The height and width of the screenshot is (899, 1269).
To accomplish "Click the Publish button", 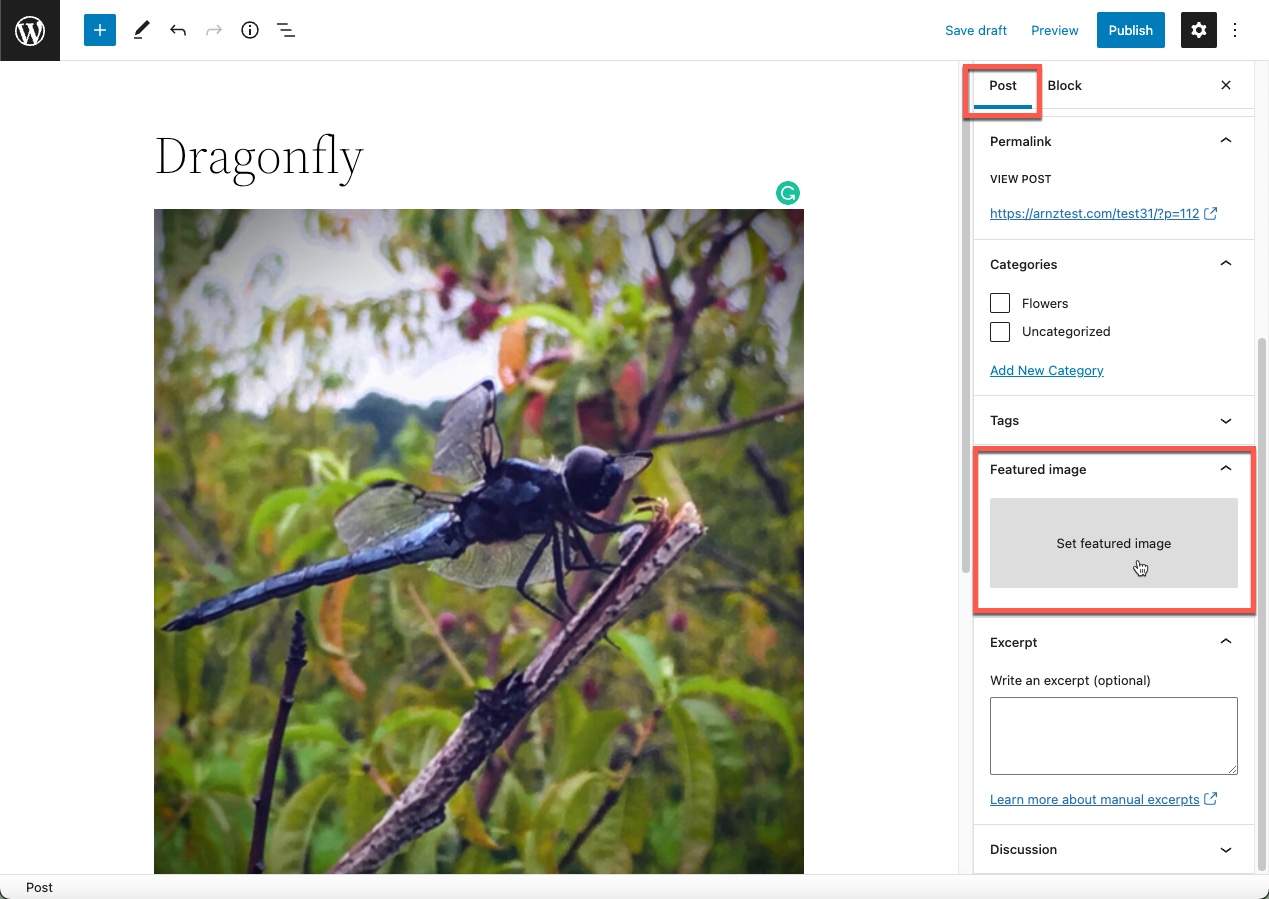I will 1131,30.
